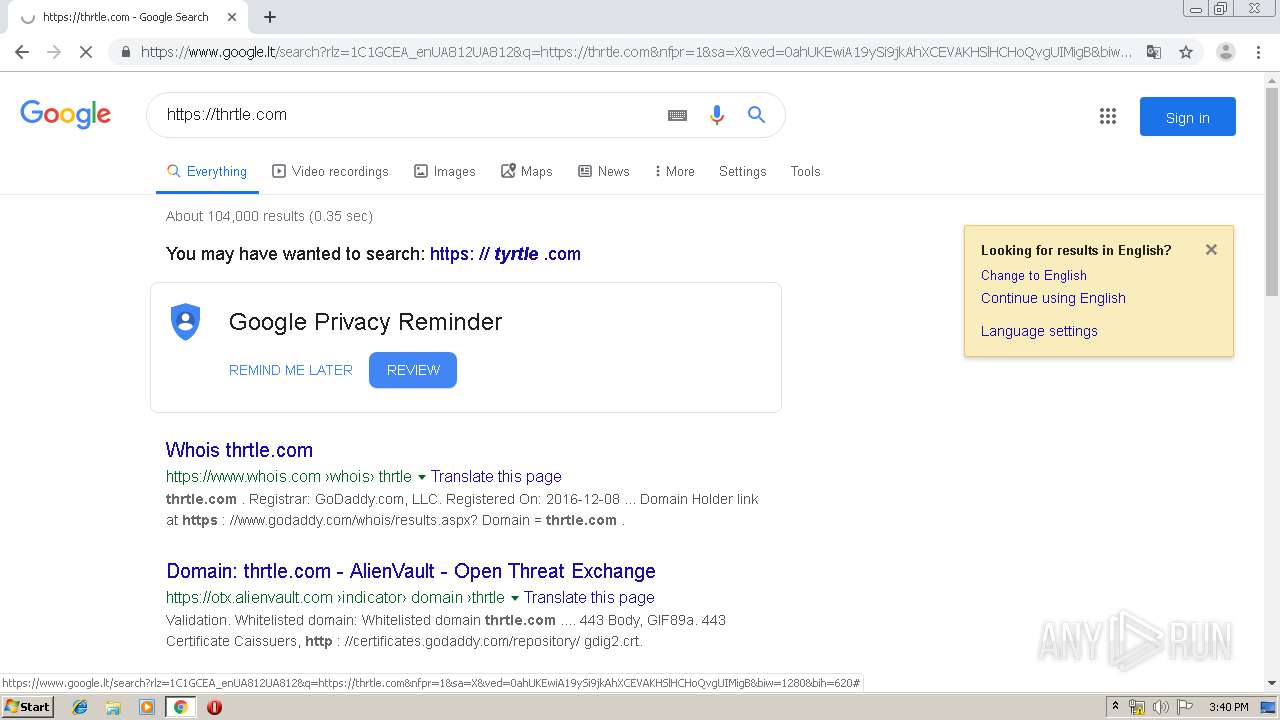
Task: Switch to the Maps tab
Action: tap(526, 171)
